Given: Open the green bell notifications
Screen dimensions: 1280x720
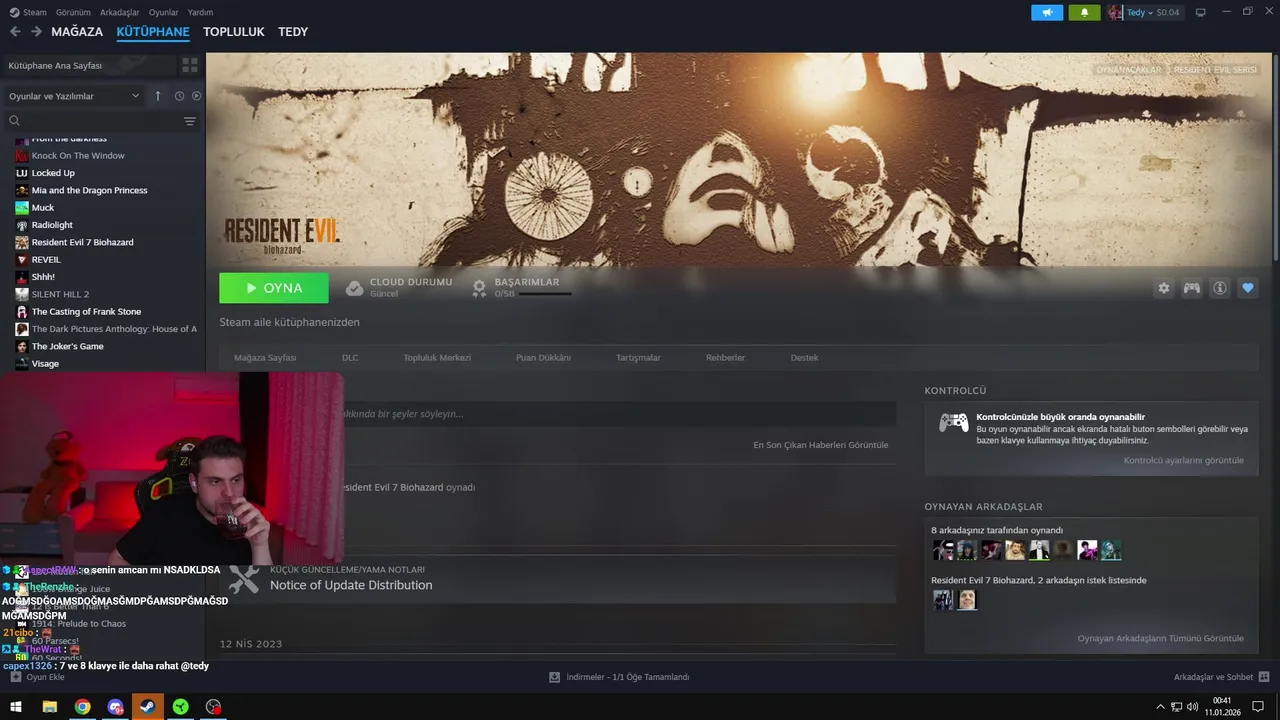Looking at the screenshot, I should tap(1084, 12).
